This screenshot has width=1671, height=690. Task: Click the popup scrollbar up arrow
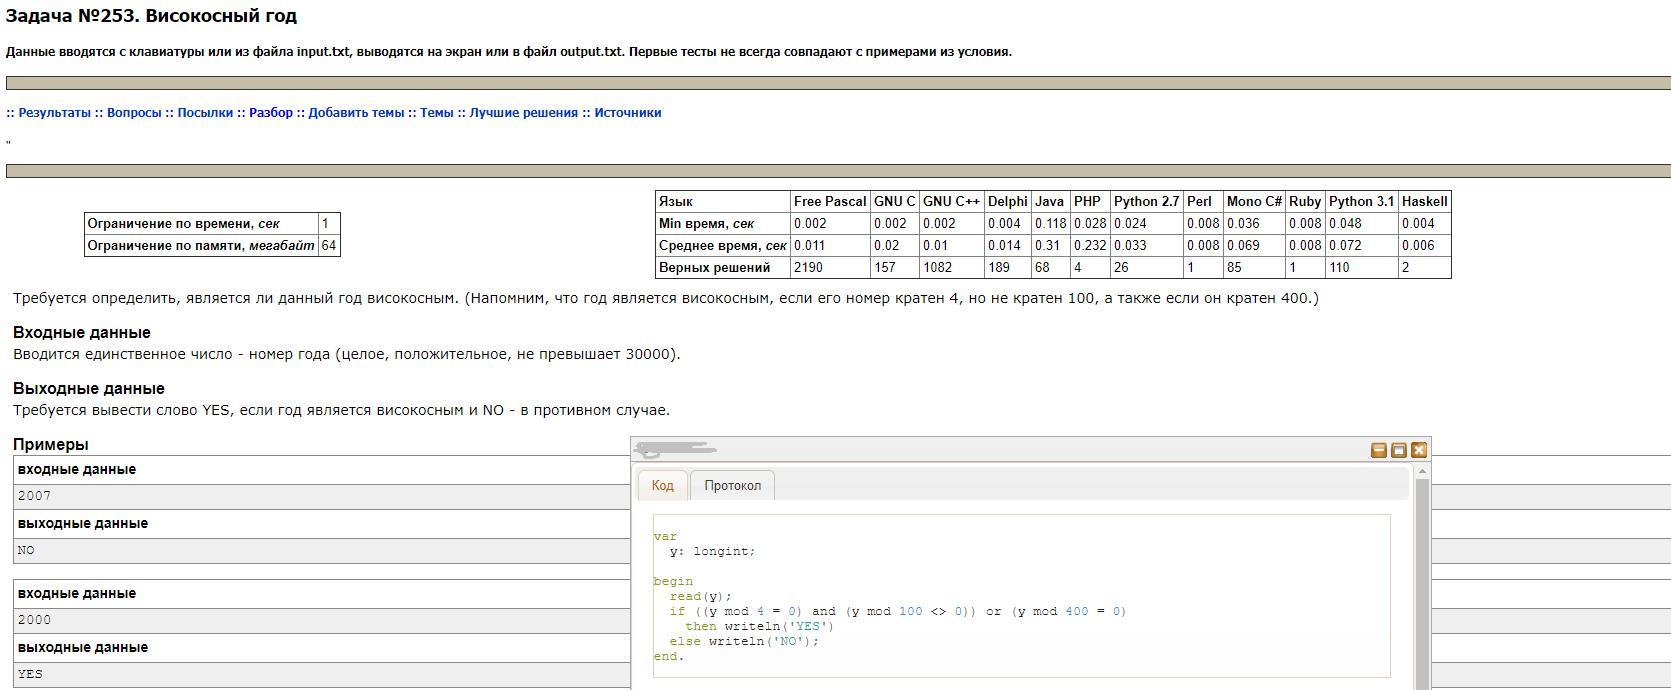pos(1423,471)
